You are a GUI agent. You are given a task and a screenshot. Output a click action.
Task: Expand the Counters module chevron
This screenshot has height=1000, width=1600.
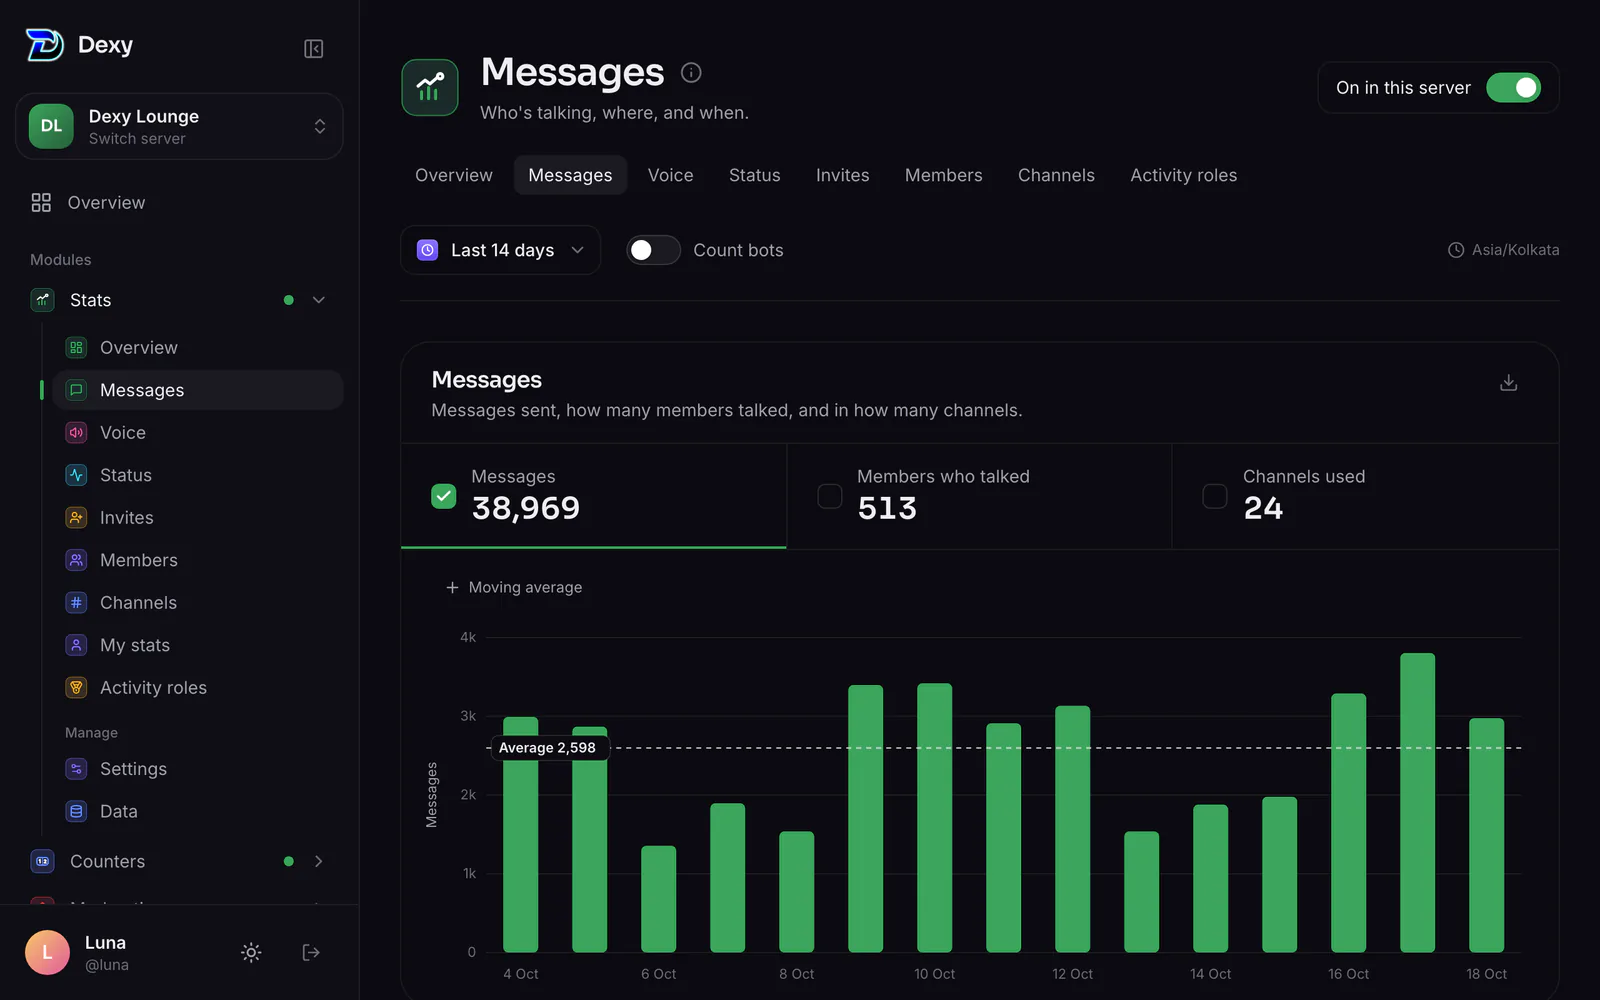coord(319,861)
